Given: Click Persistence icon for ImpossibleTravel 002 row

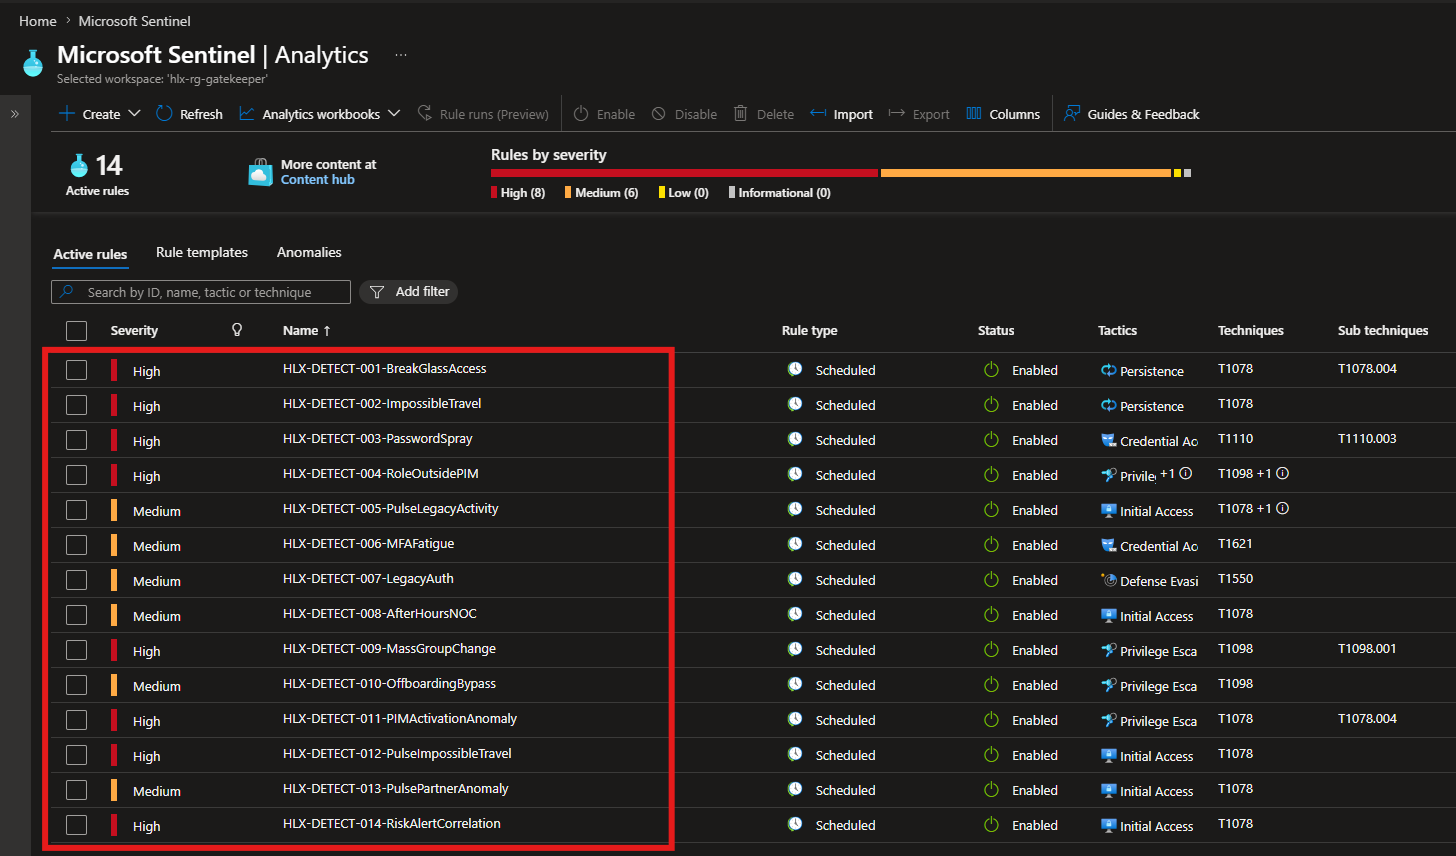Looking at the screenshot, I should pyautogui.click(x=1108, y=405).
